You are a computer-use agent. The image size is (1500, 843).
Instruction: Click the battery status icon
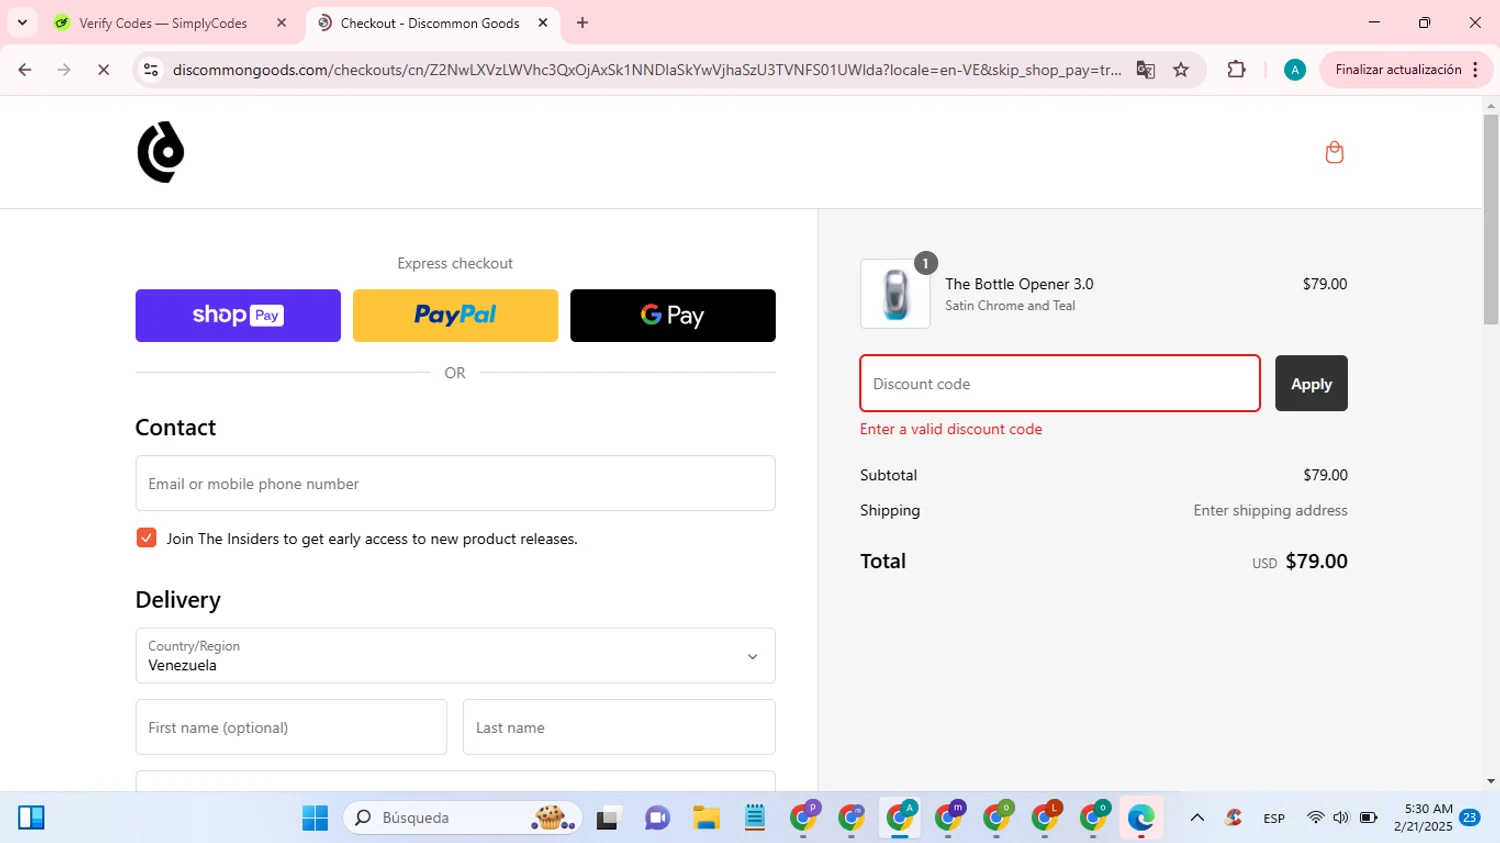(1369, 818)
